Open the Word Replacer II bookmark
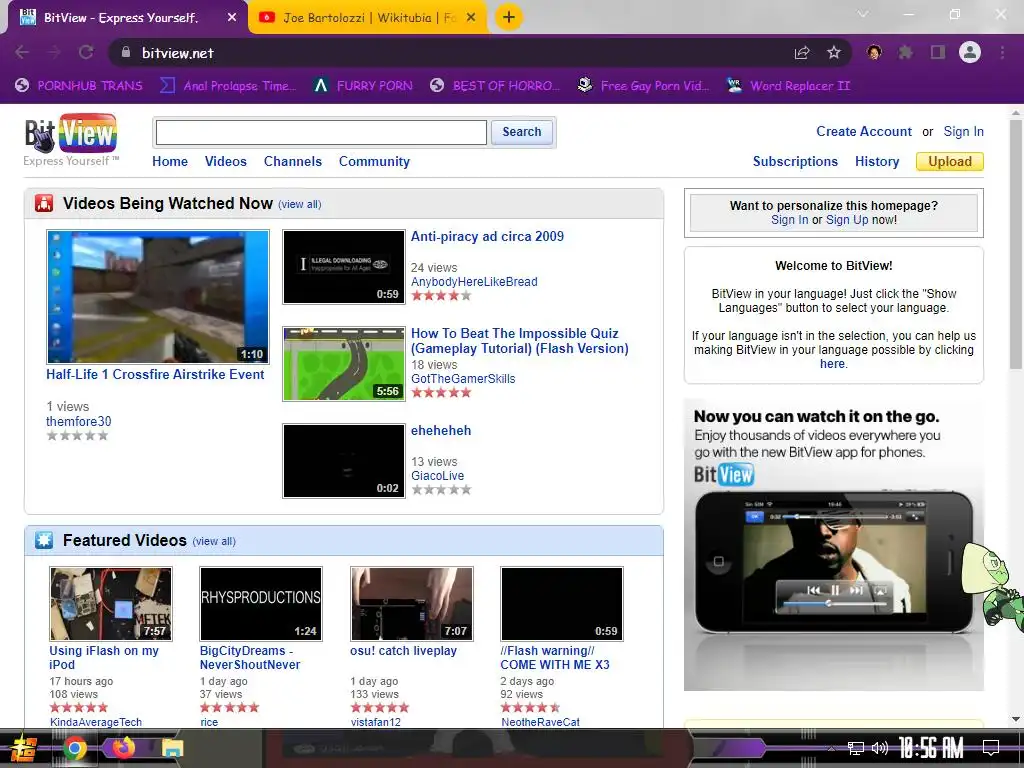This screenshot has height=768, width=1024. (788, 86)
